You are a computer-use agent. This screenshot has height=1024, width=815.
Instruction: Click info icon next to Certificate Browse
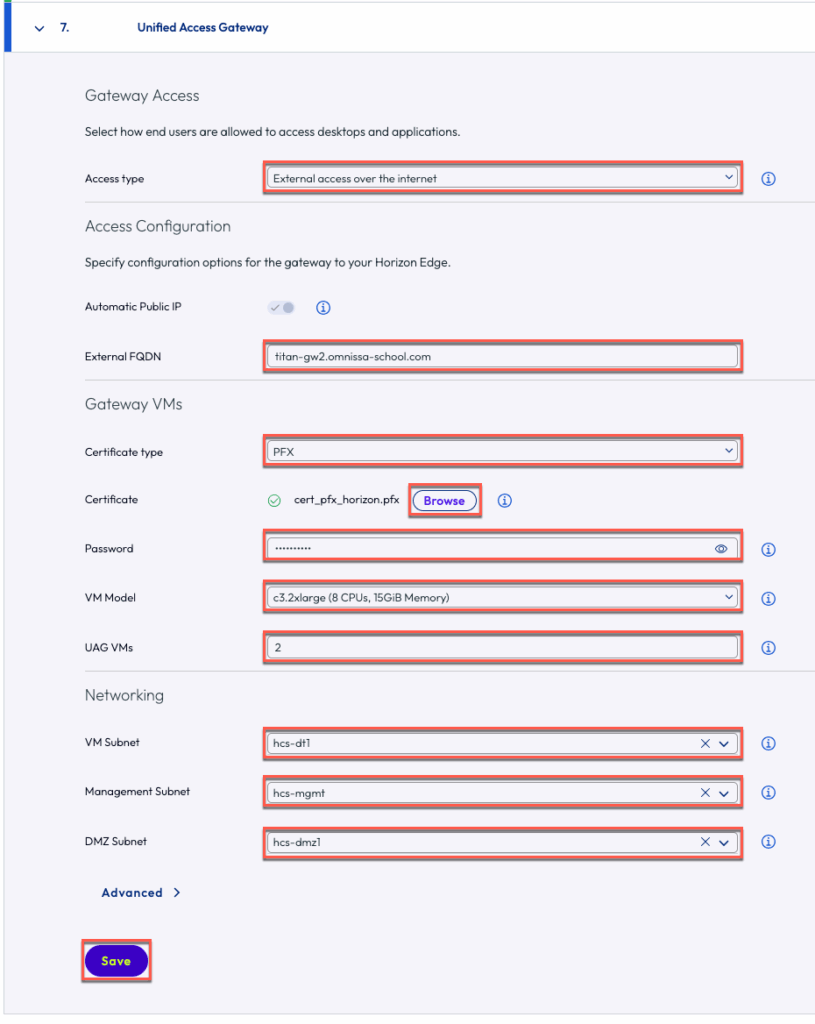505,500
